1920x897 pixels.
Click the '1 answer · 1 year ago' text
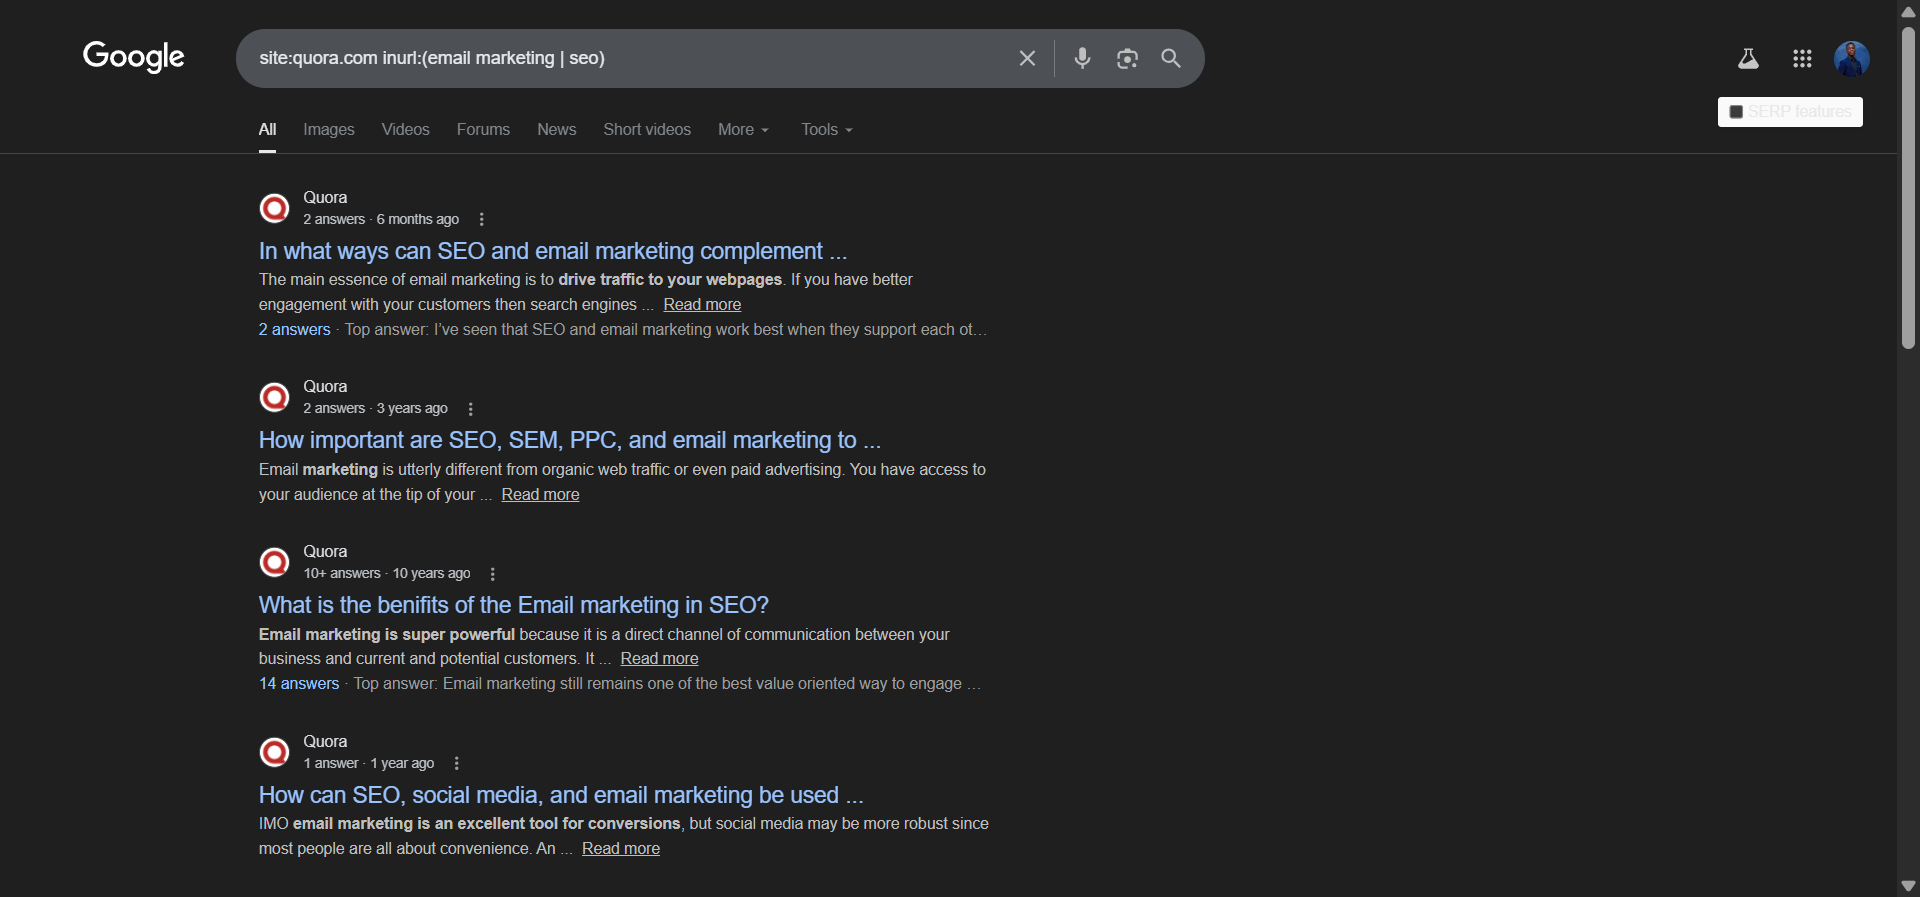(369, 764)
